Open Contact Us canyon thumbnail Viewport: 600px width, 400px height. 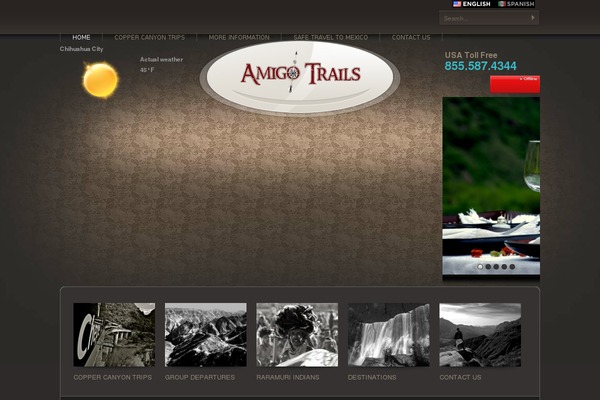point(480,335)
